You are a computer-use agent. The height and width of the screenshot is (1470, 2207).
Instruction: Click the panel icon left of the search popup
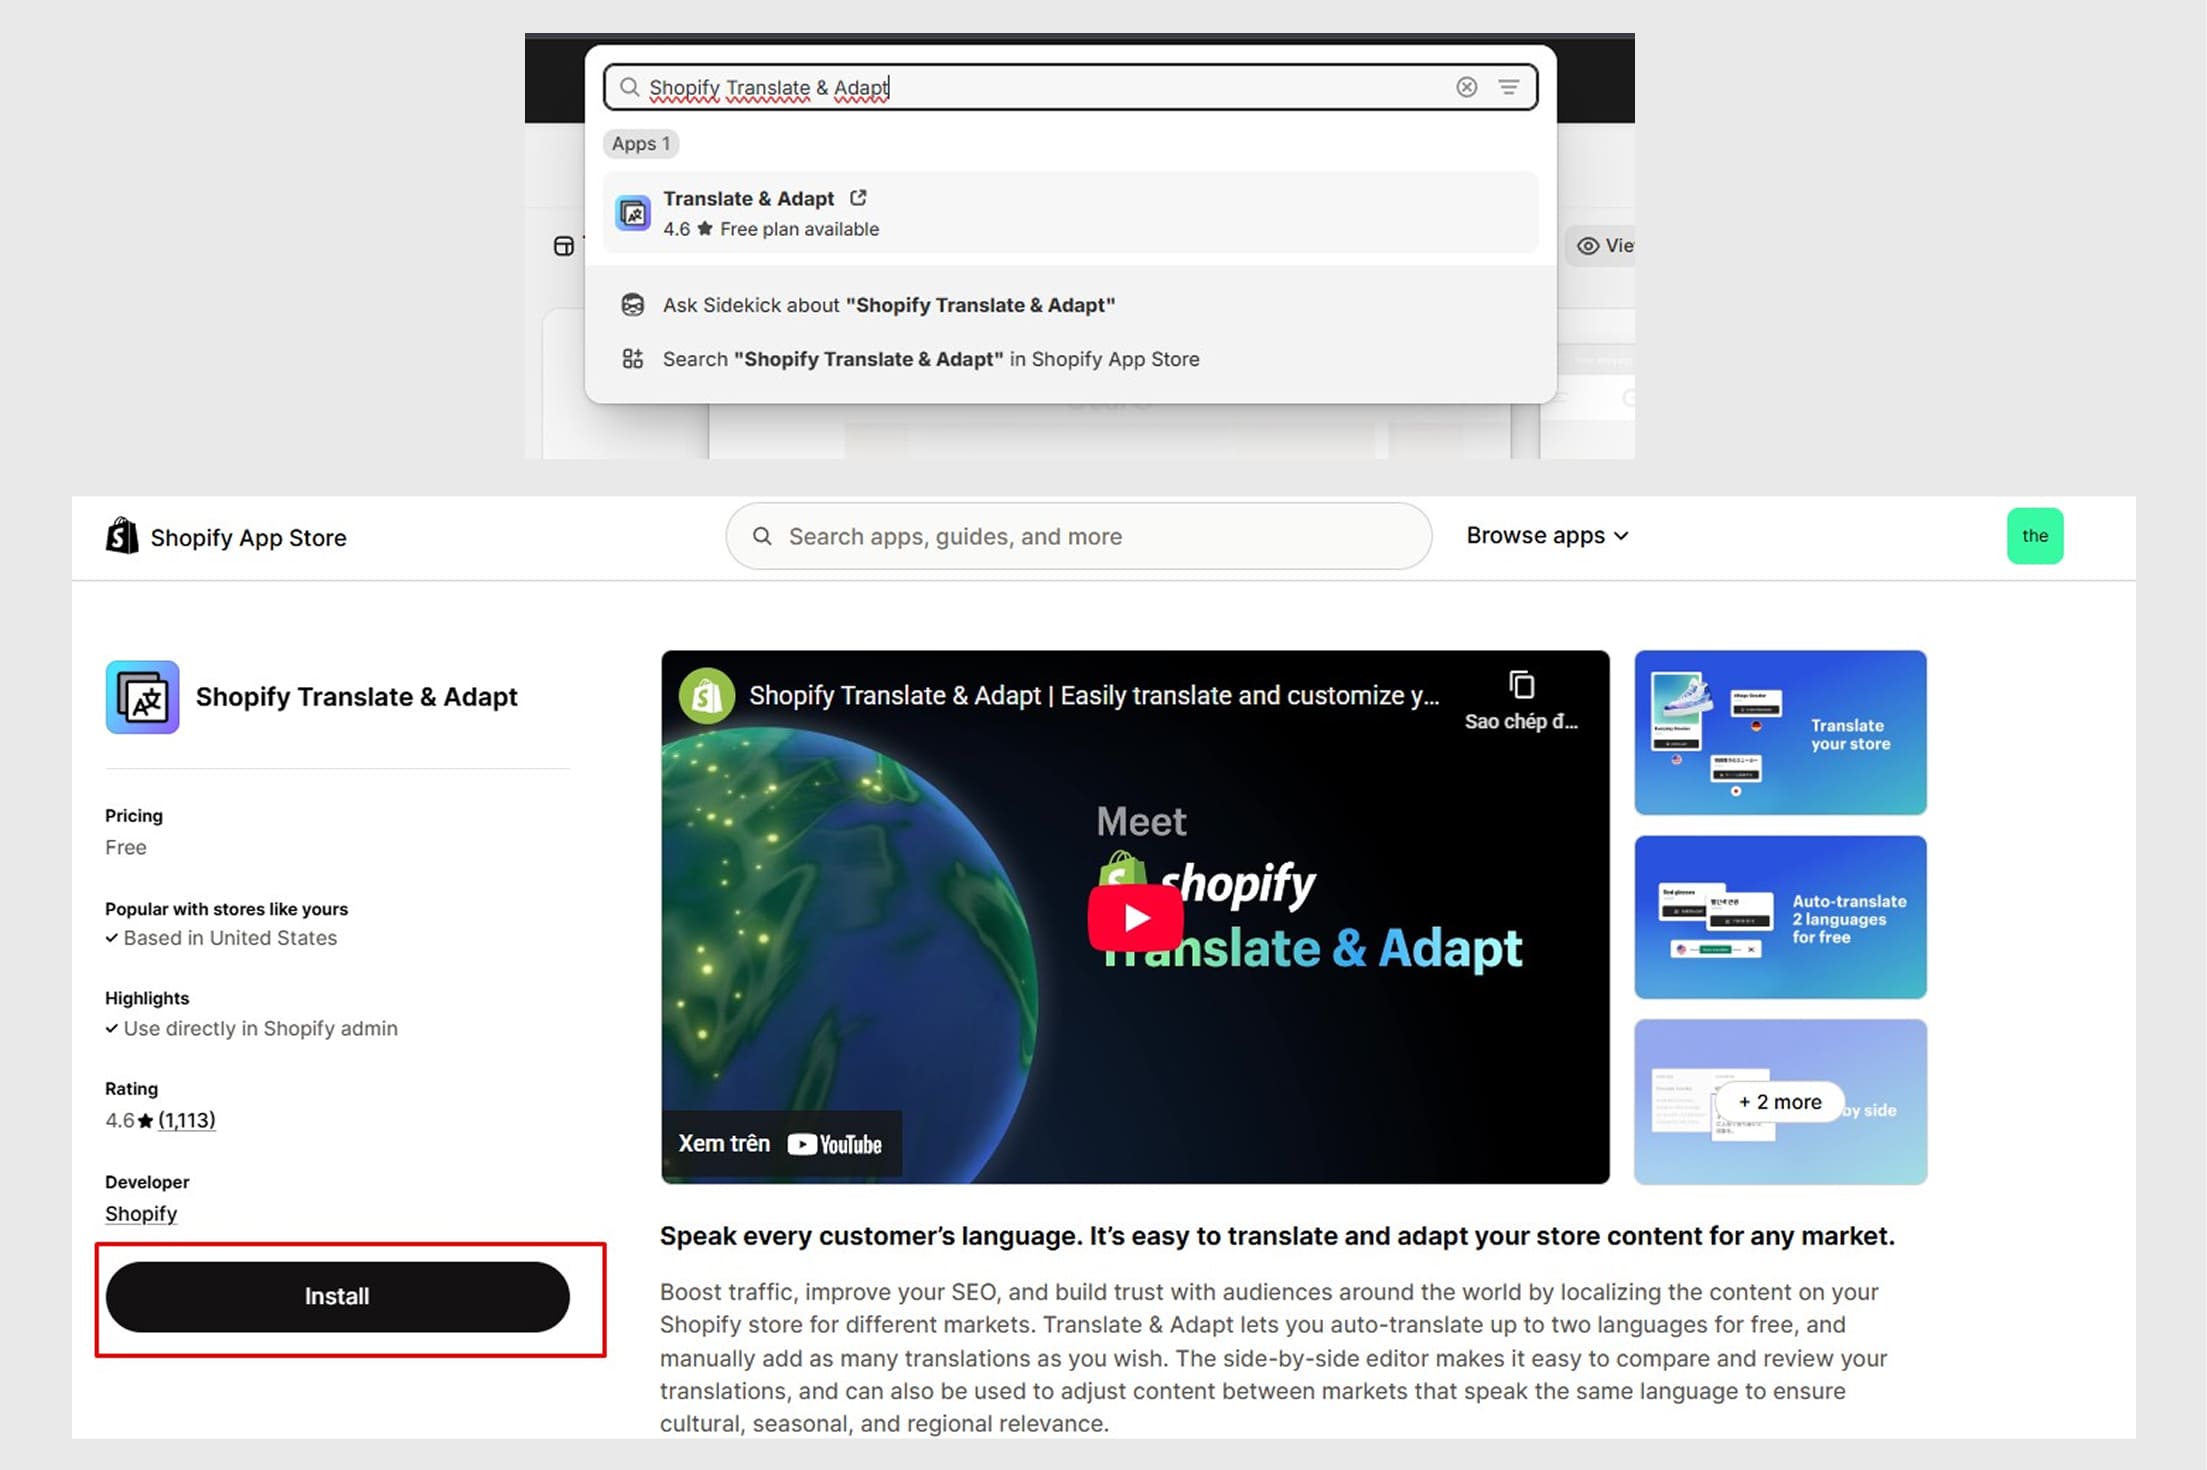564,246
